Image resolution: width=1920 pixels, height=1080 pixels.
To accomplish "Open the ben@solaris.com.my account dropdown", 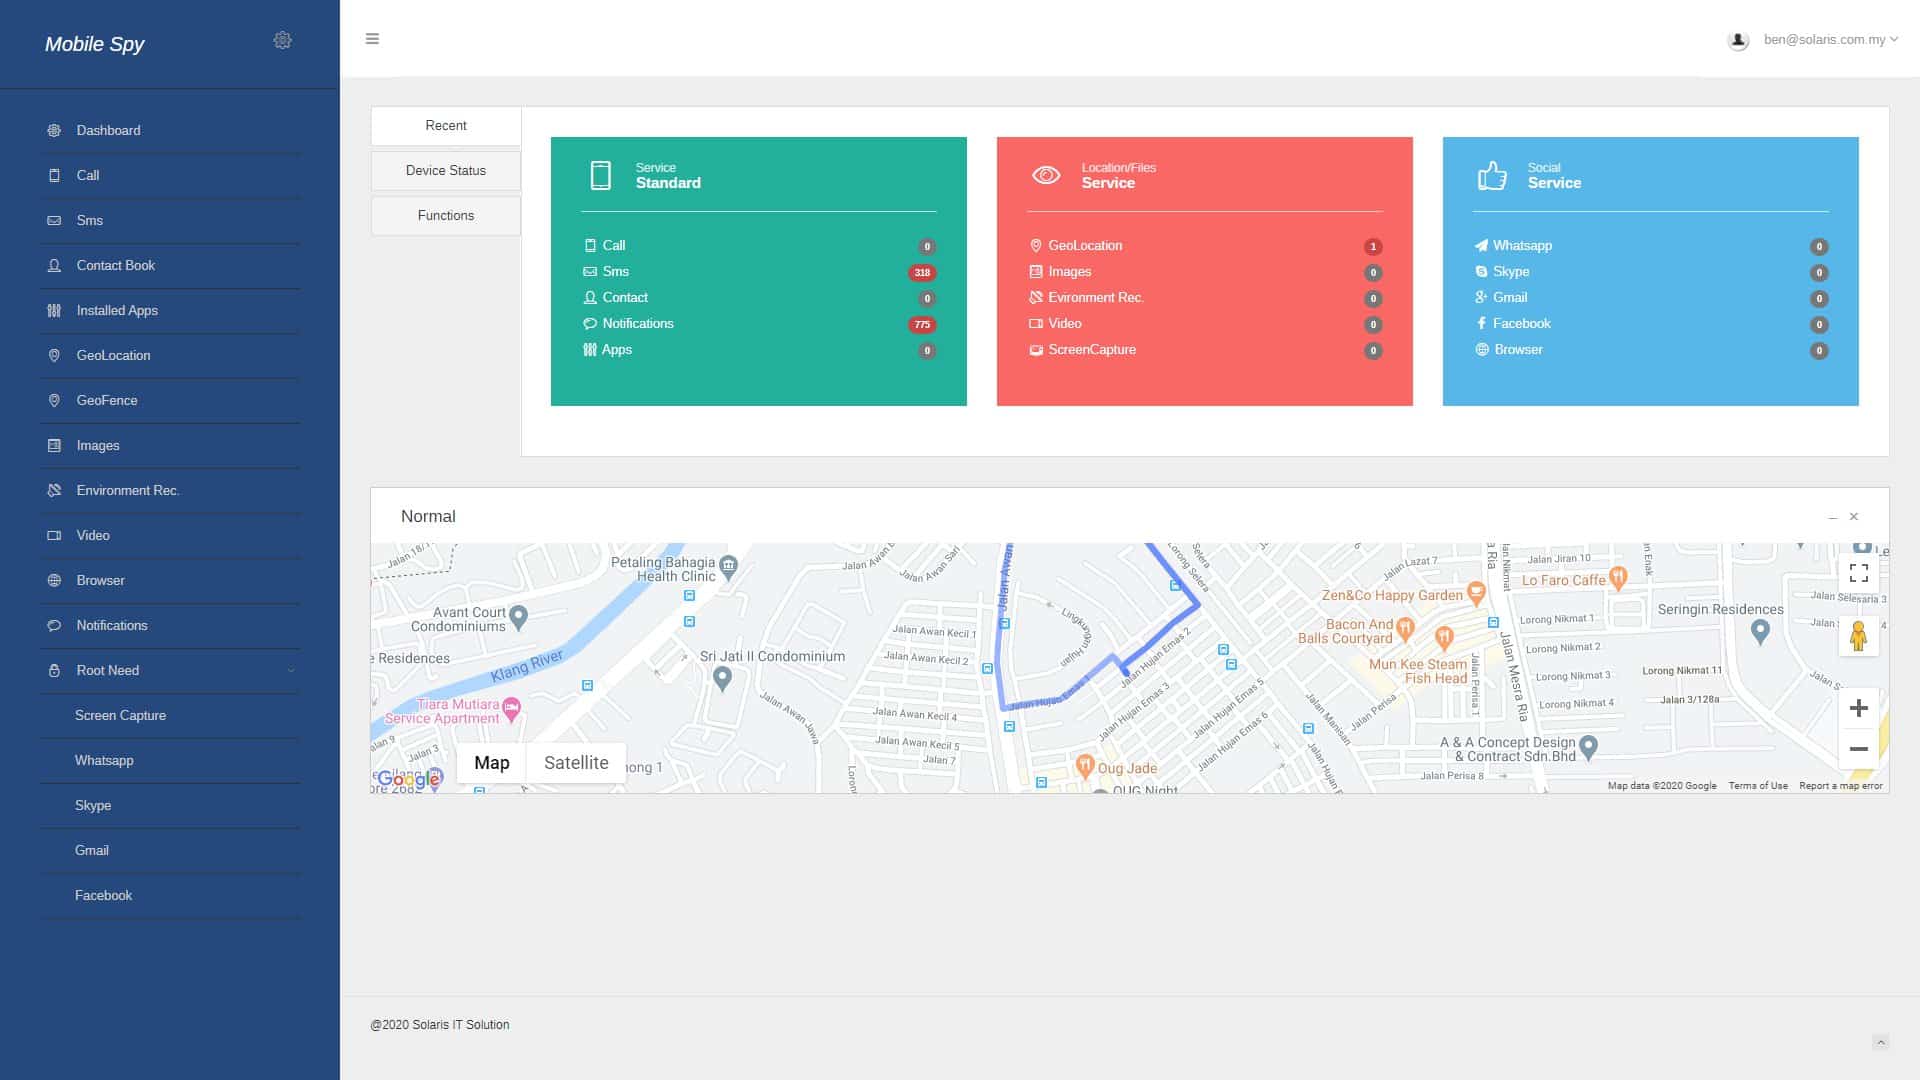I will tap(1829, 40).
